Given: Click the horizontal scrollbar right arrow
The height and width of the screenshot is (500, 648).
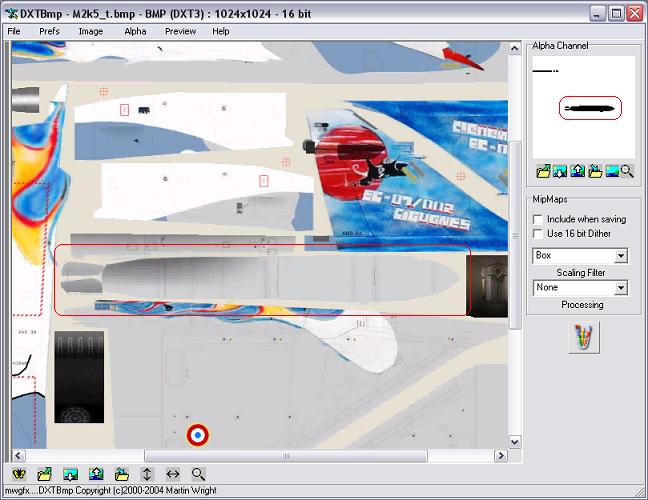Looking at the screenshot, I should tap(501, 456).
